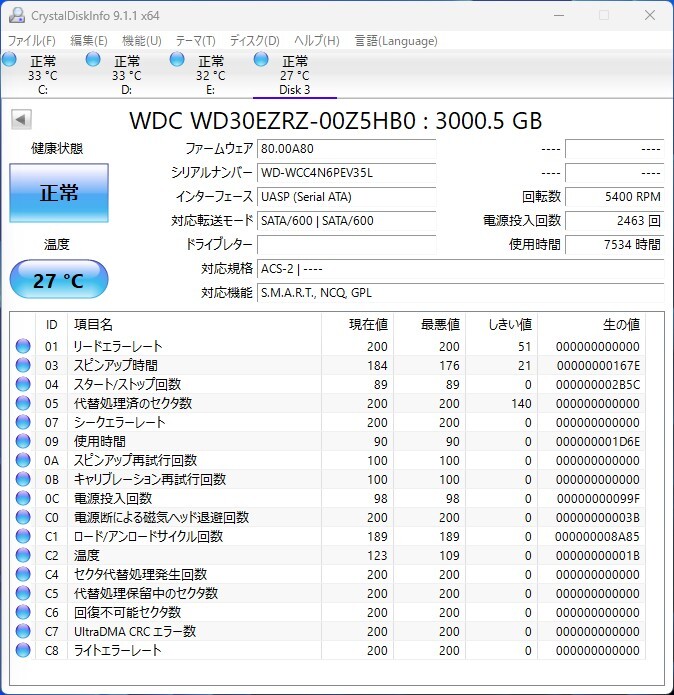The image size is (674, 695).
Task: Click status orb for drive E:
Action: click(177, 59)
